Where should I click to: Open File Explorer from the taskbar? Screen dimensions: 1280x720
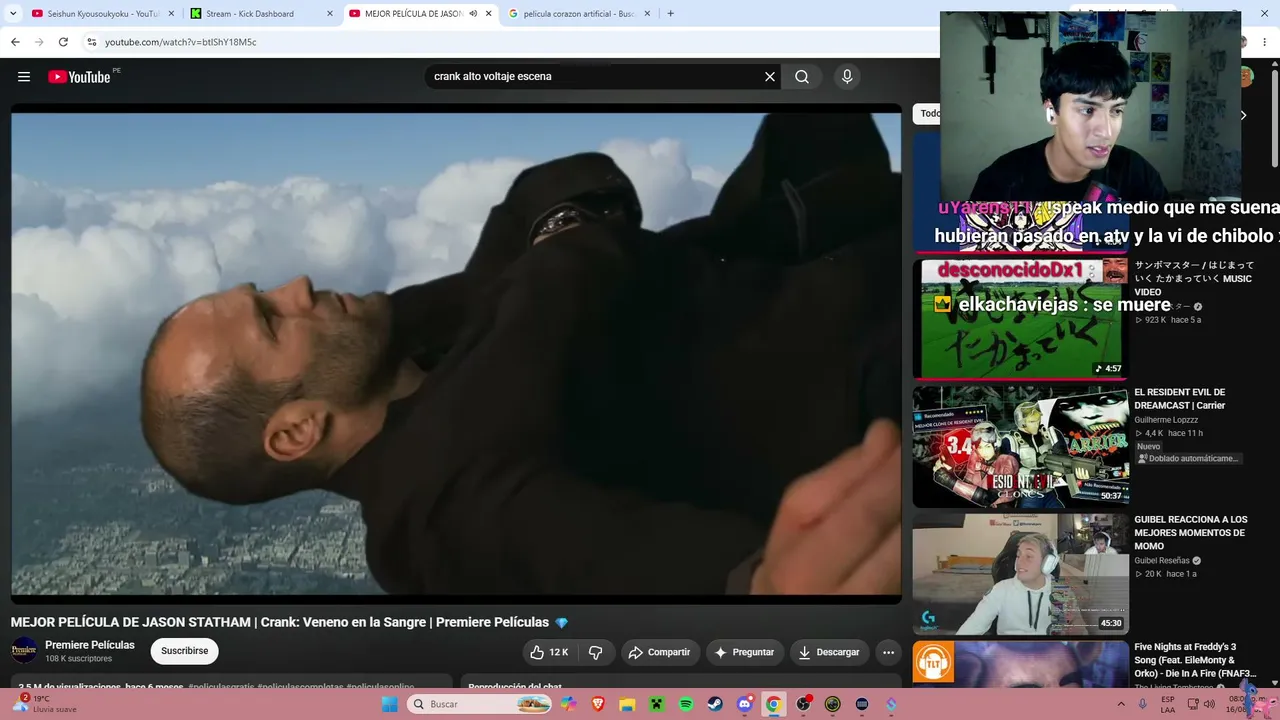(627, 704)
